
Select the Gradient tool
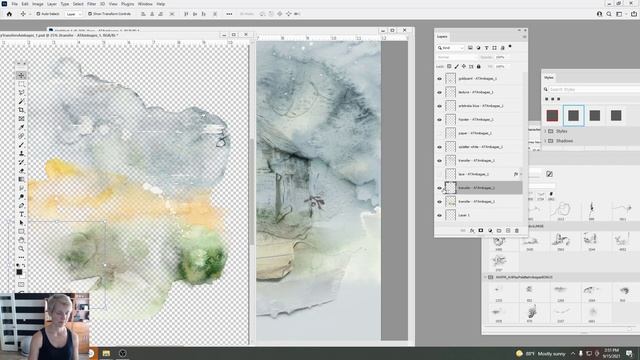point(21,180)
